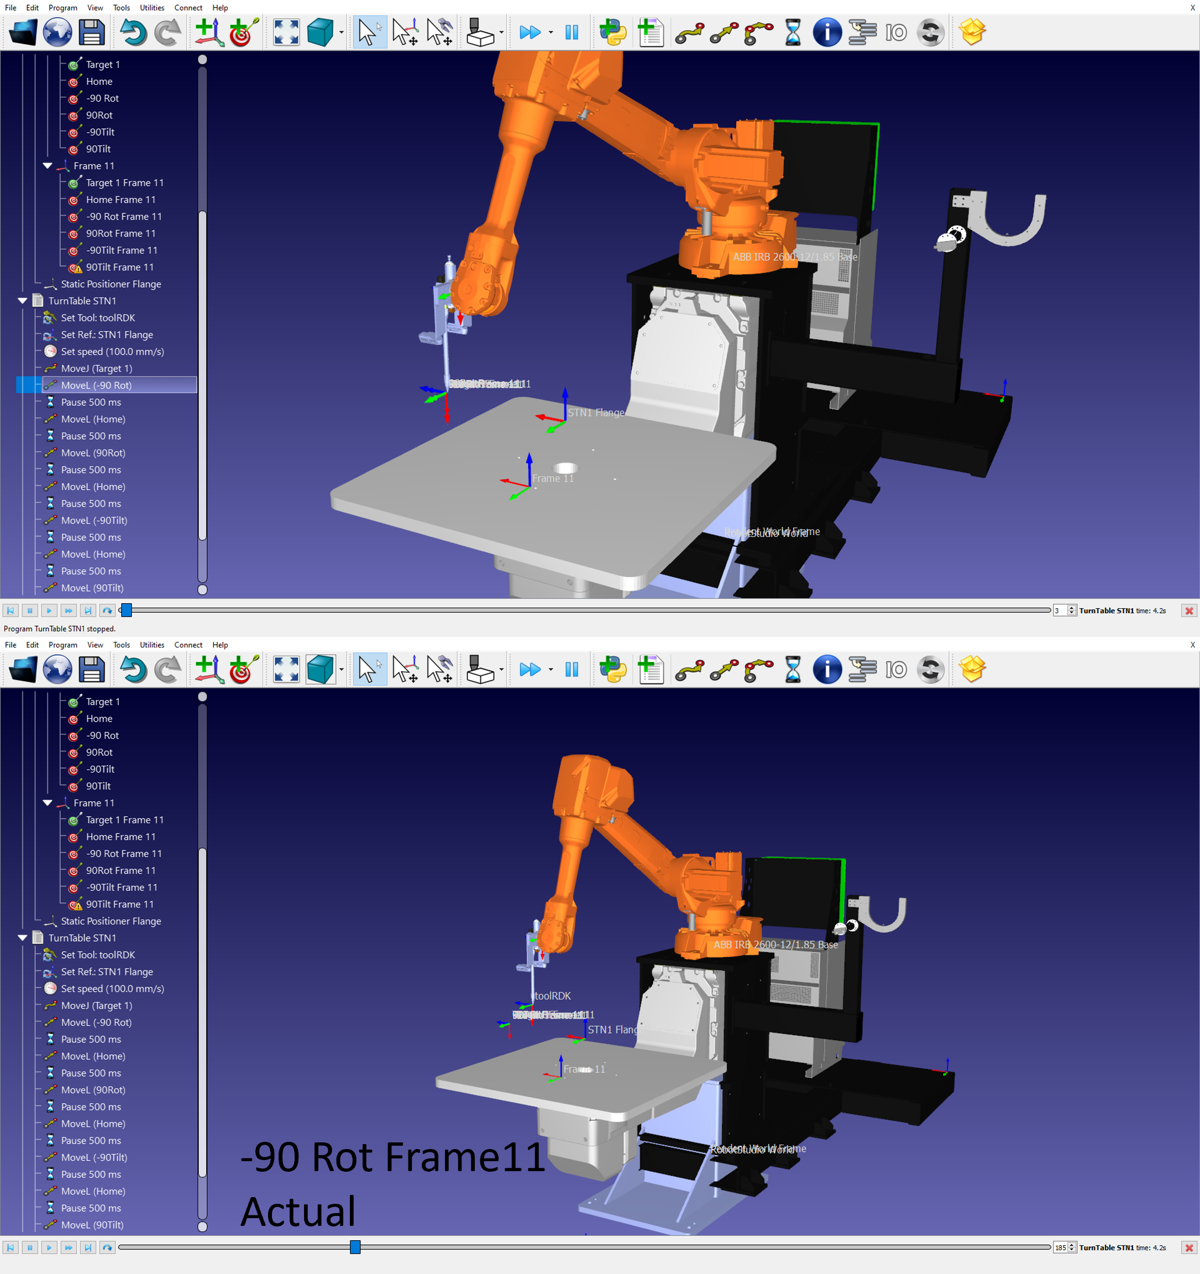Fit all to view in upper toolbar
This screenshot has height=1274, width=1200.
[x=286, y=32]
